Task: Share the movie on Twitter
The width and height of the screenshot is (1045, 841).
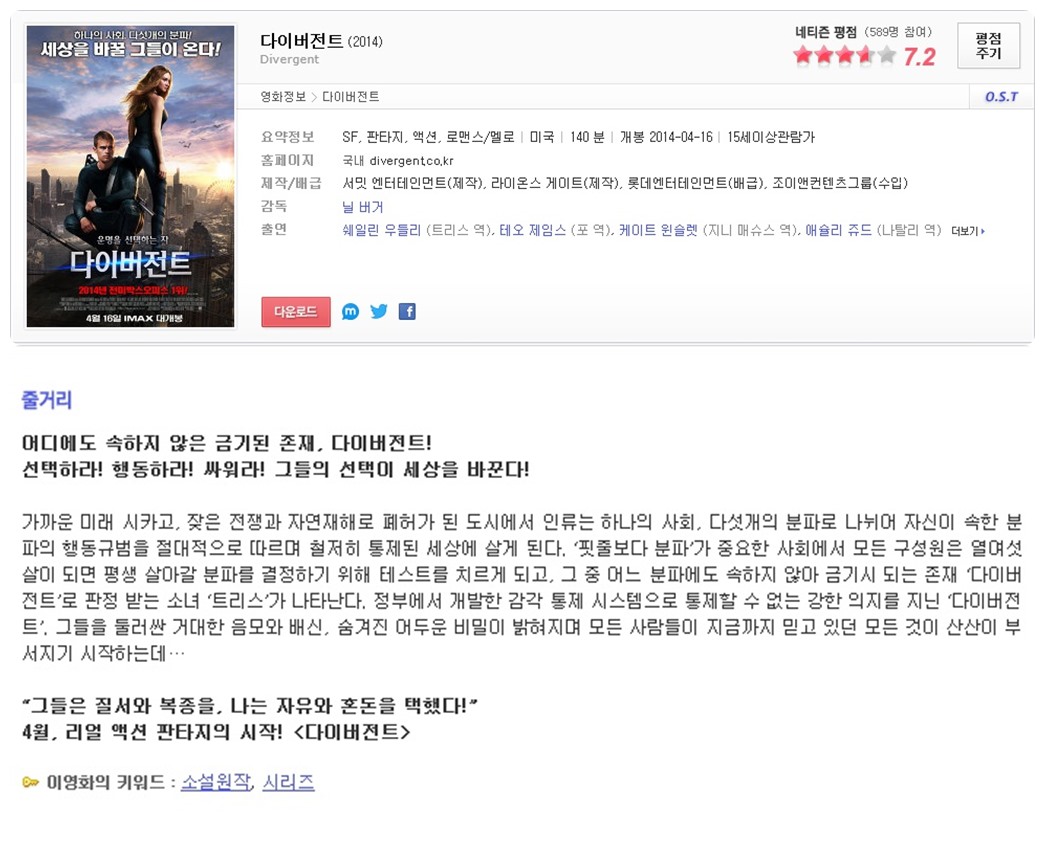Action: [x=379, y=311]
